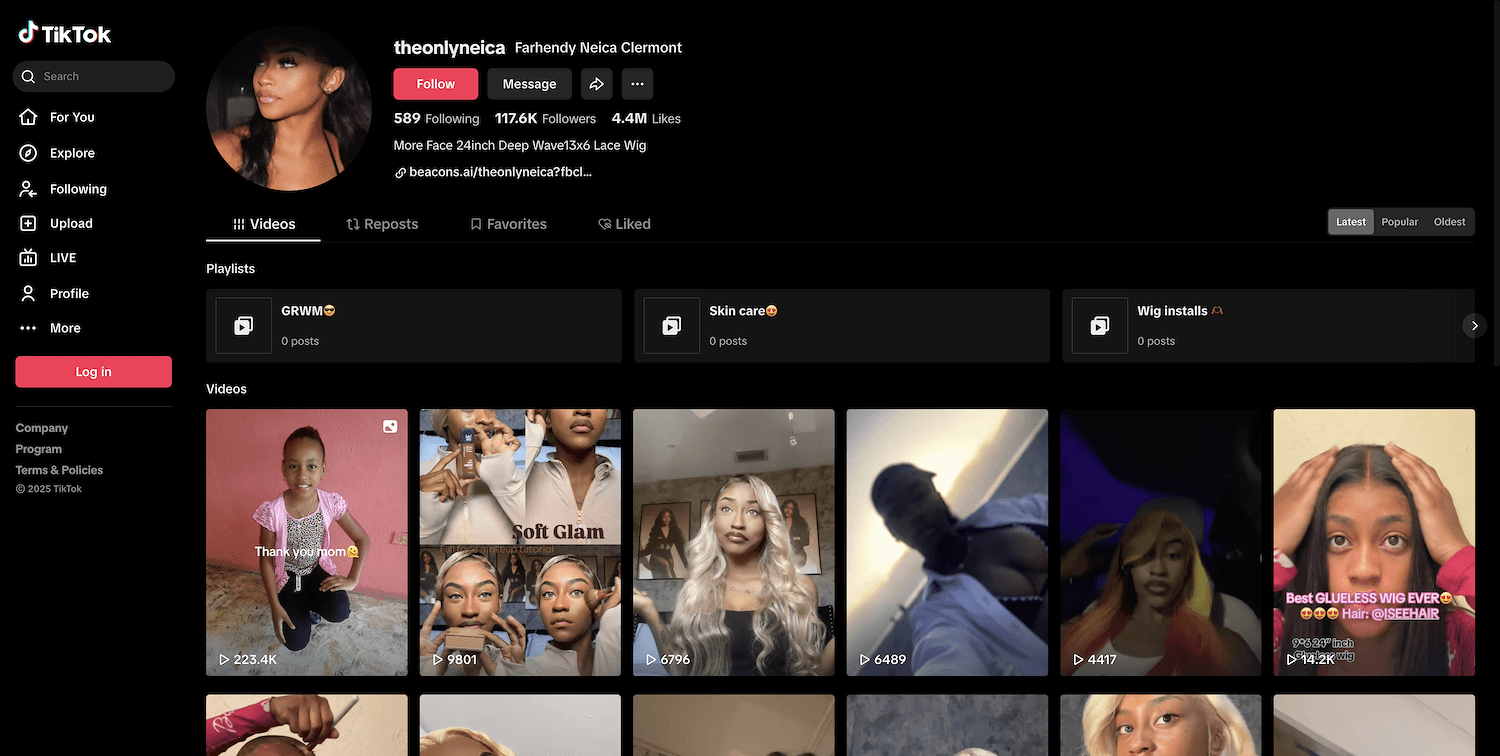Open the Soft Glam video thumbnail
Image resolution: width=1500 pixels, height=756 pixels.
click(520, 540)
